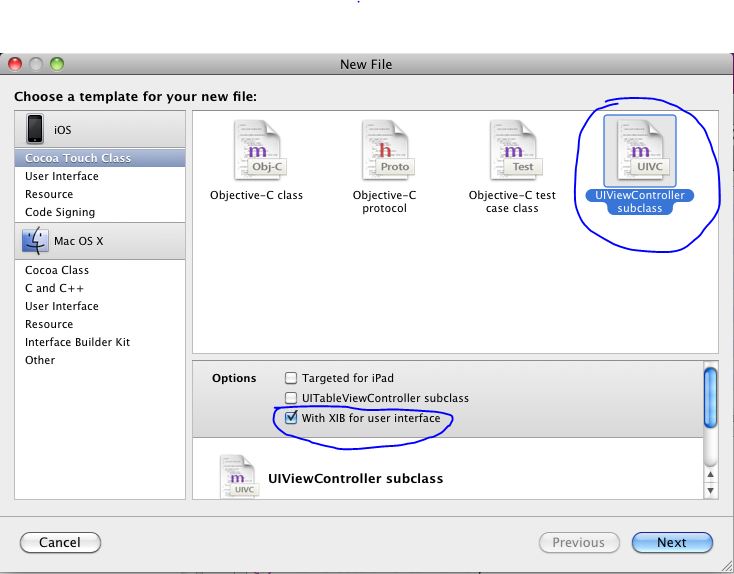Click the iOS iPhone section icon
Image resolution: width=734 pixels, height=574 pixels.
(36, 129)
